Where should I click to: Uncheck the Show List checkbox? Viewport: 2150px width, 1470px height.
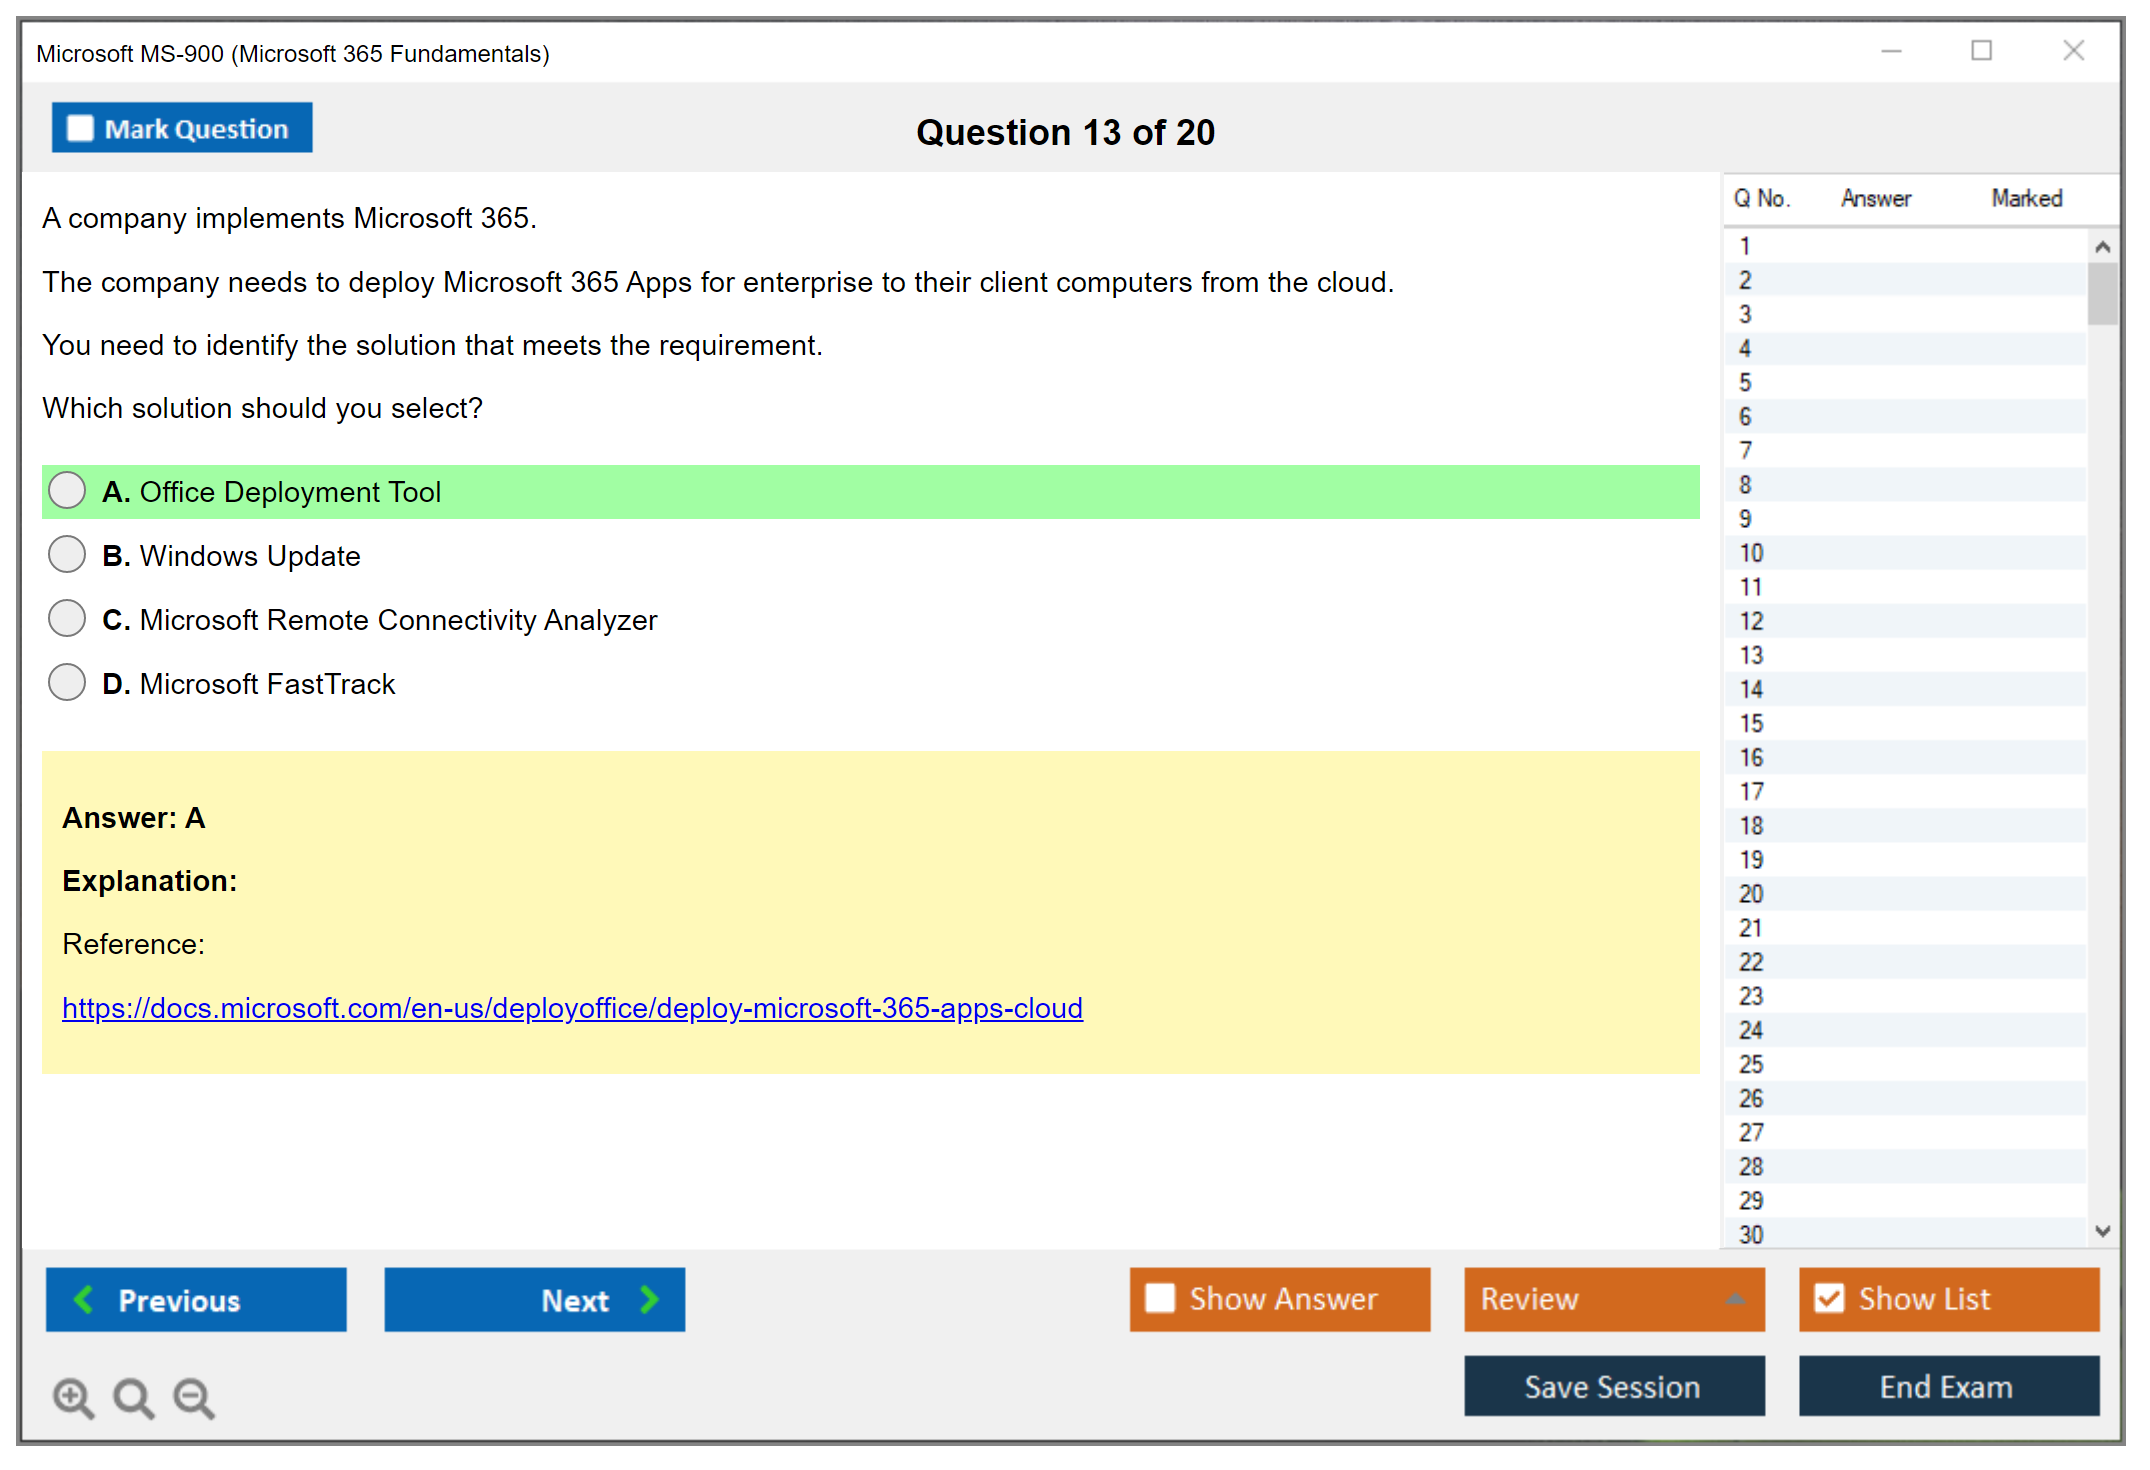click(x=1829, y=1298)
